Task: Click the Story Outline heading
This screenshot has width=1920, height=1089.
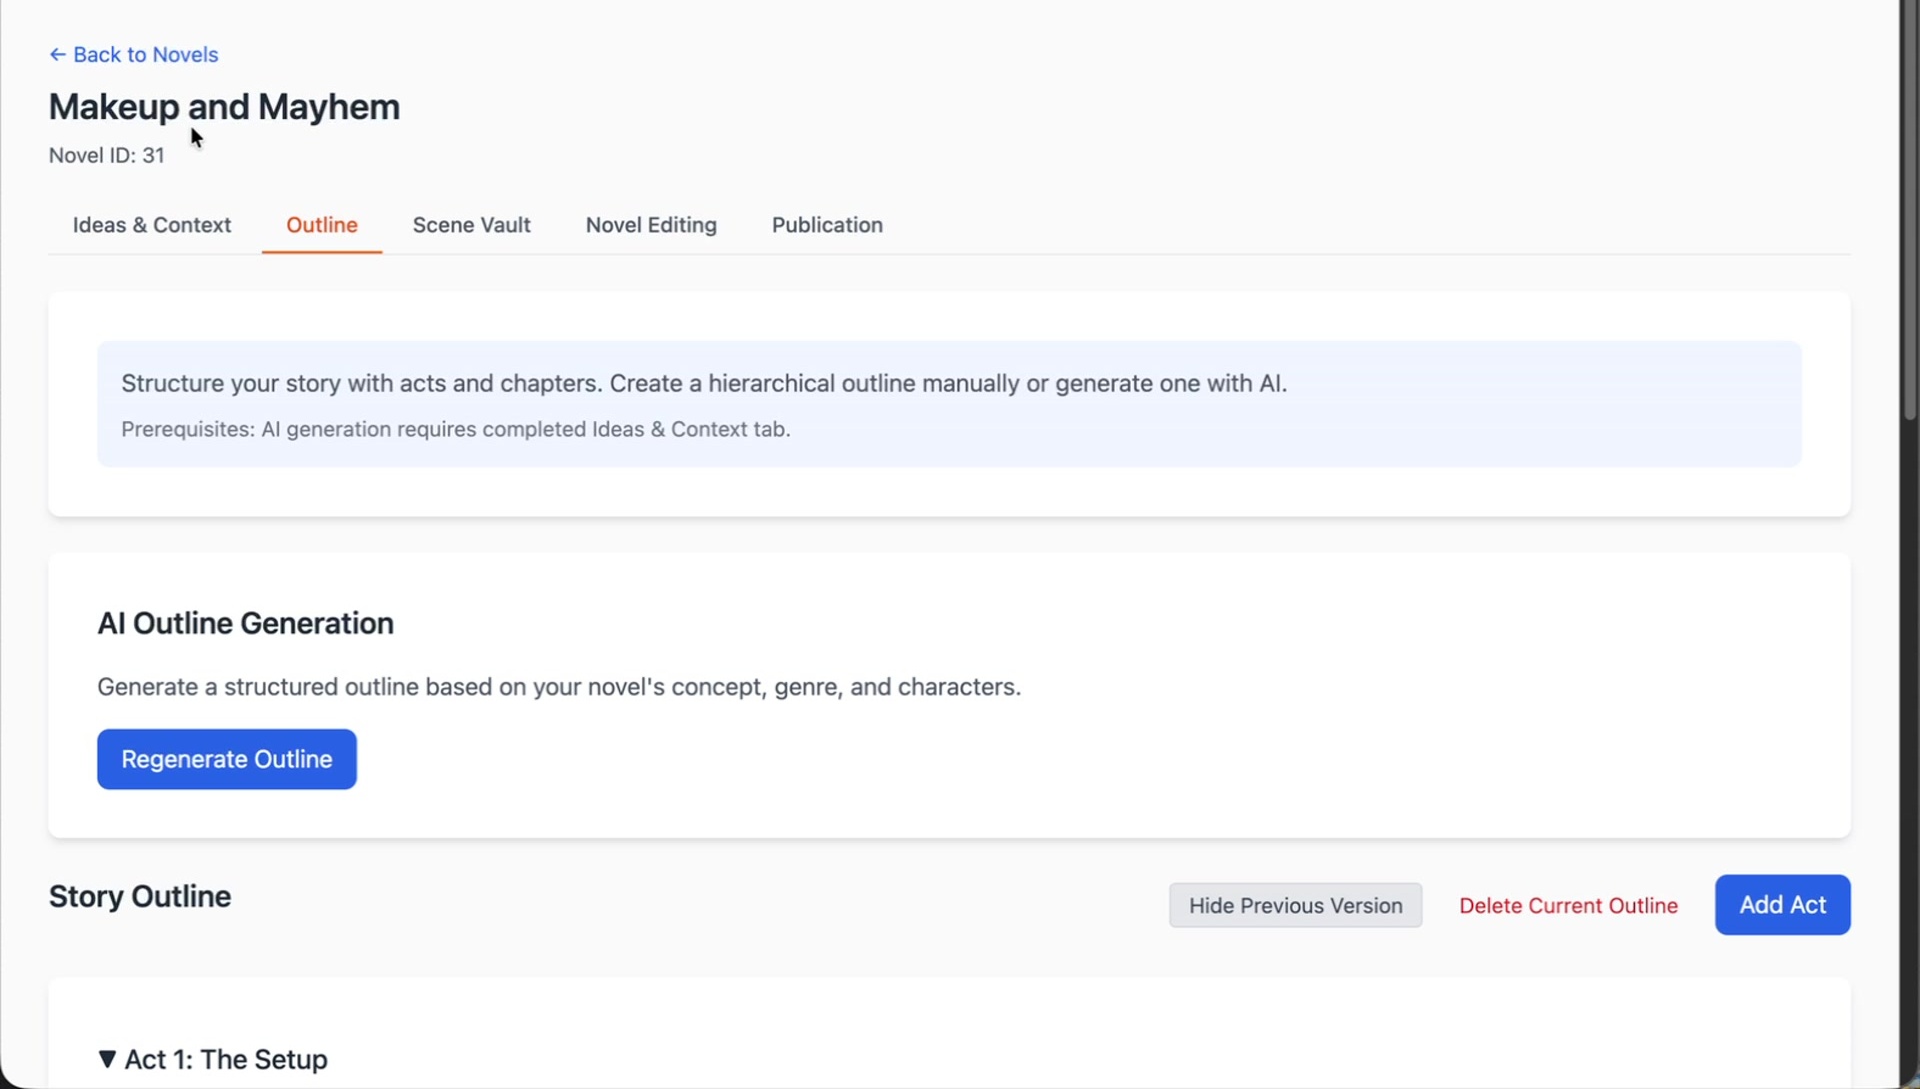Action: click(140, 897)
